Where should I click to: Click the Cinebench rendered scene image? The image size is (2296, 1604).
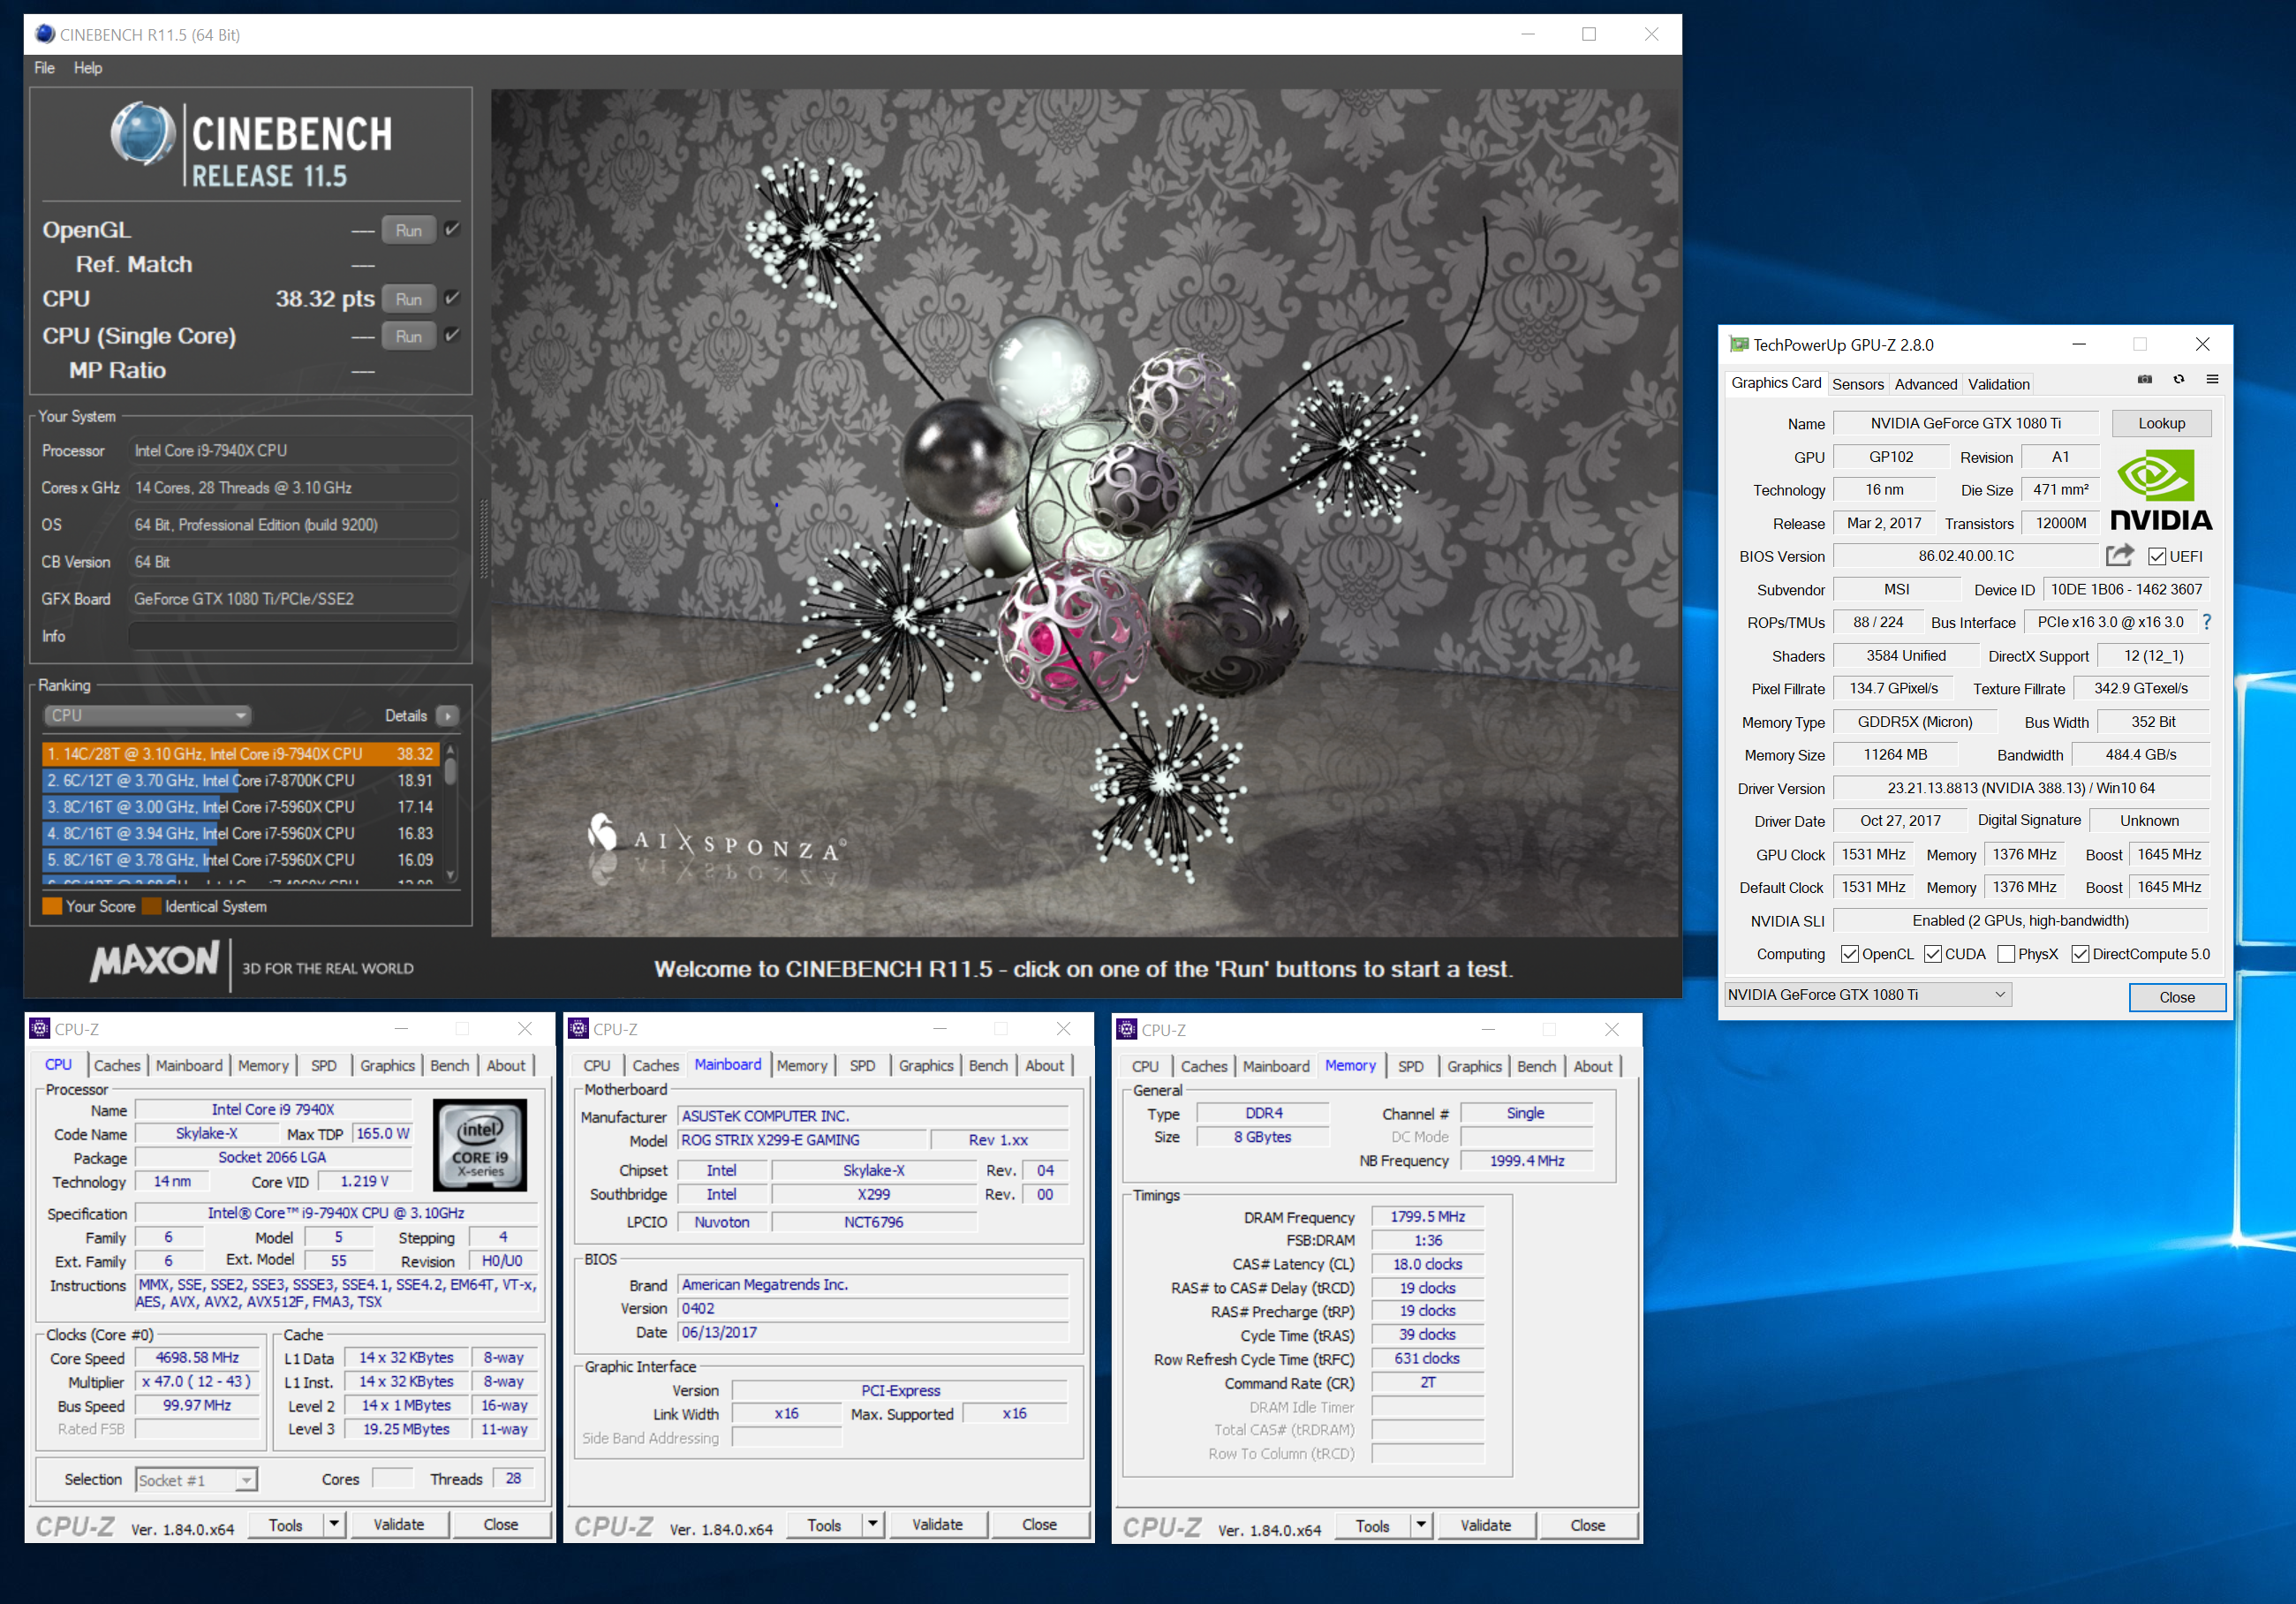coord(1084,513)
